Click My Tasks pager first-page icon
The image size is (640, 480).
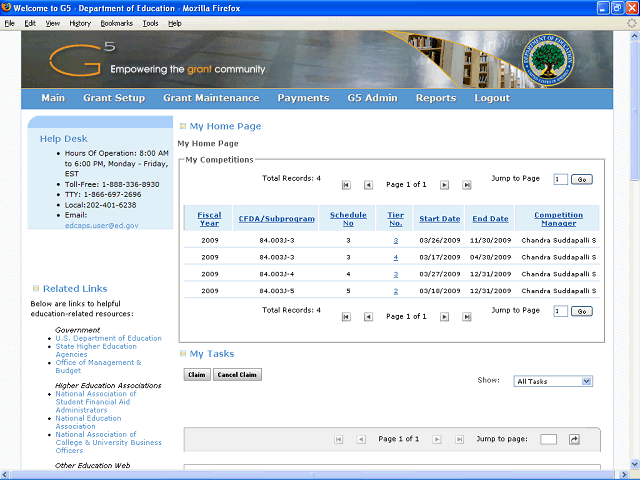(338, 439)
